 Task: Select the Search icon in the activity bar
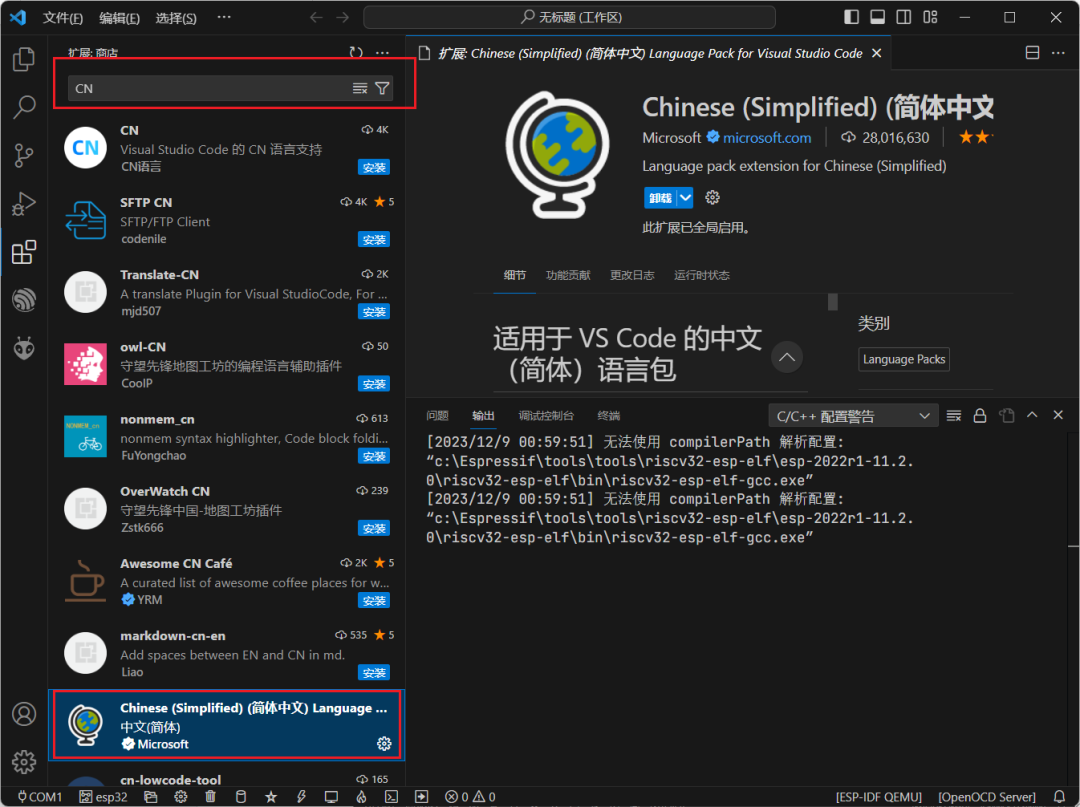[x=24, y=107]
